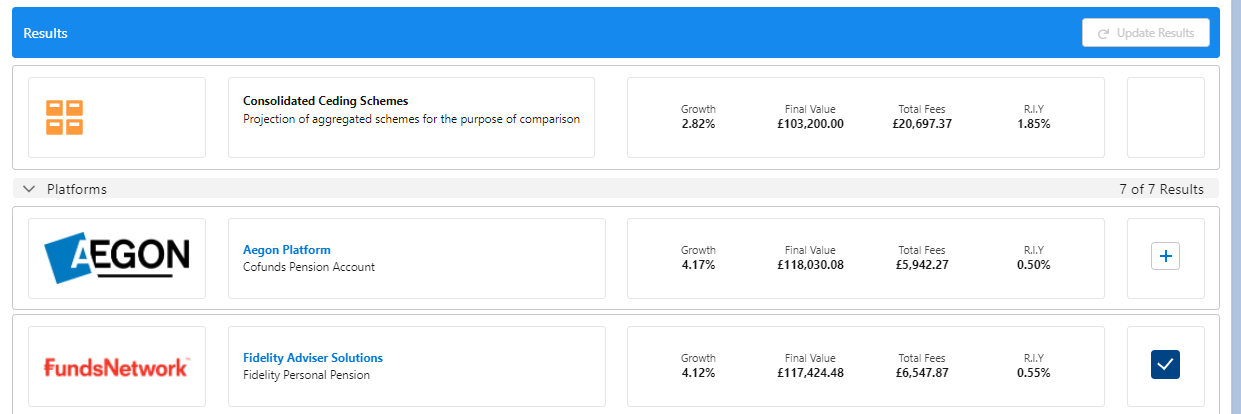
Task: Click Aegon's Final Value £118,030.08
Action: pyautogui.click(x=810, y=265)
